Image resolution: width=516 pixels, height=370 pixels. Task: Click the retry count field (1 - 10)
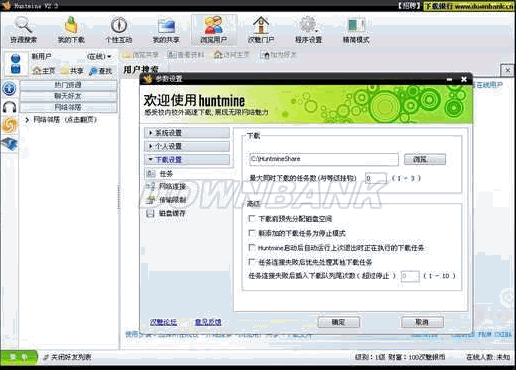[410, 276]
